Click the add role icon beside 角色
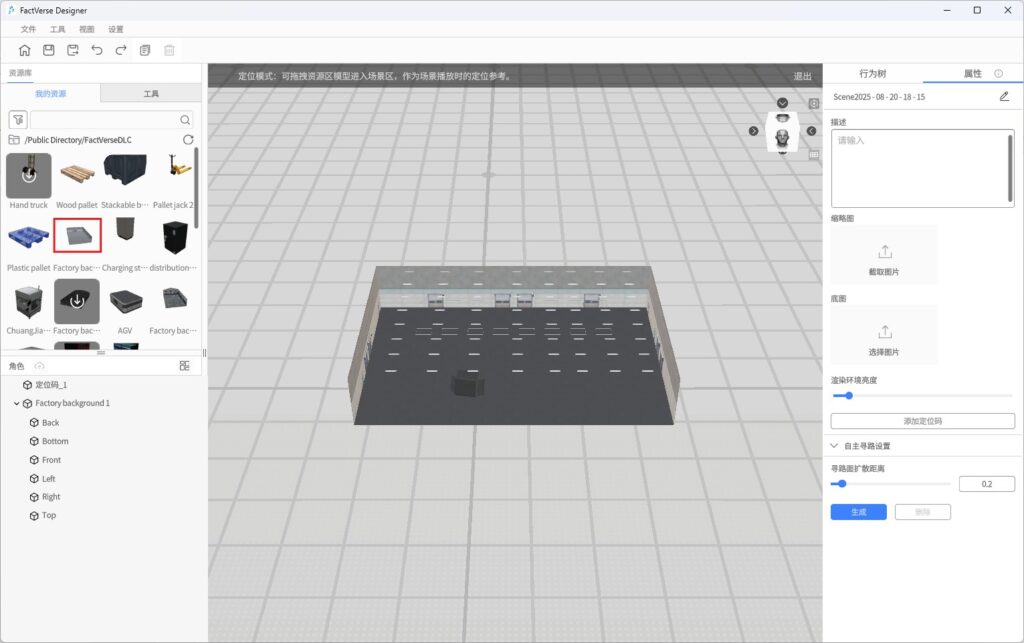Image resolution: width=1024 pixels, height=643 pixels. click(39, 366)
